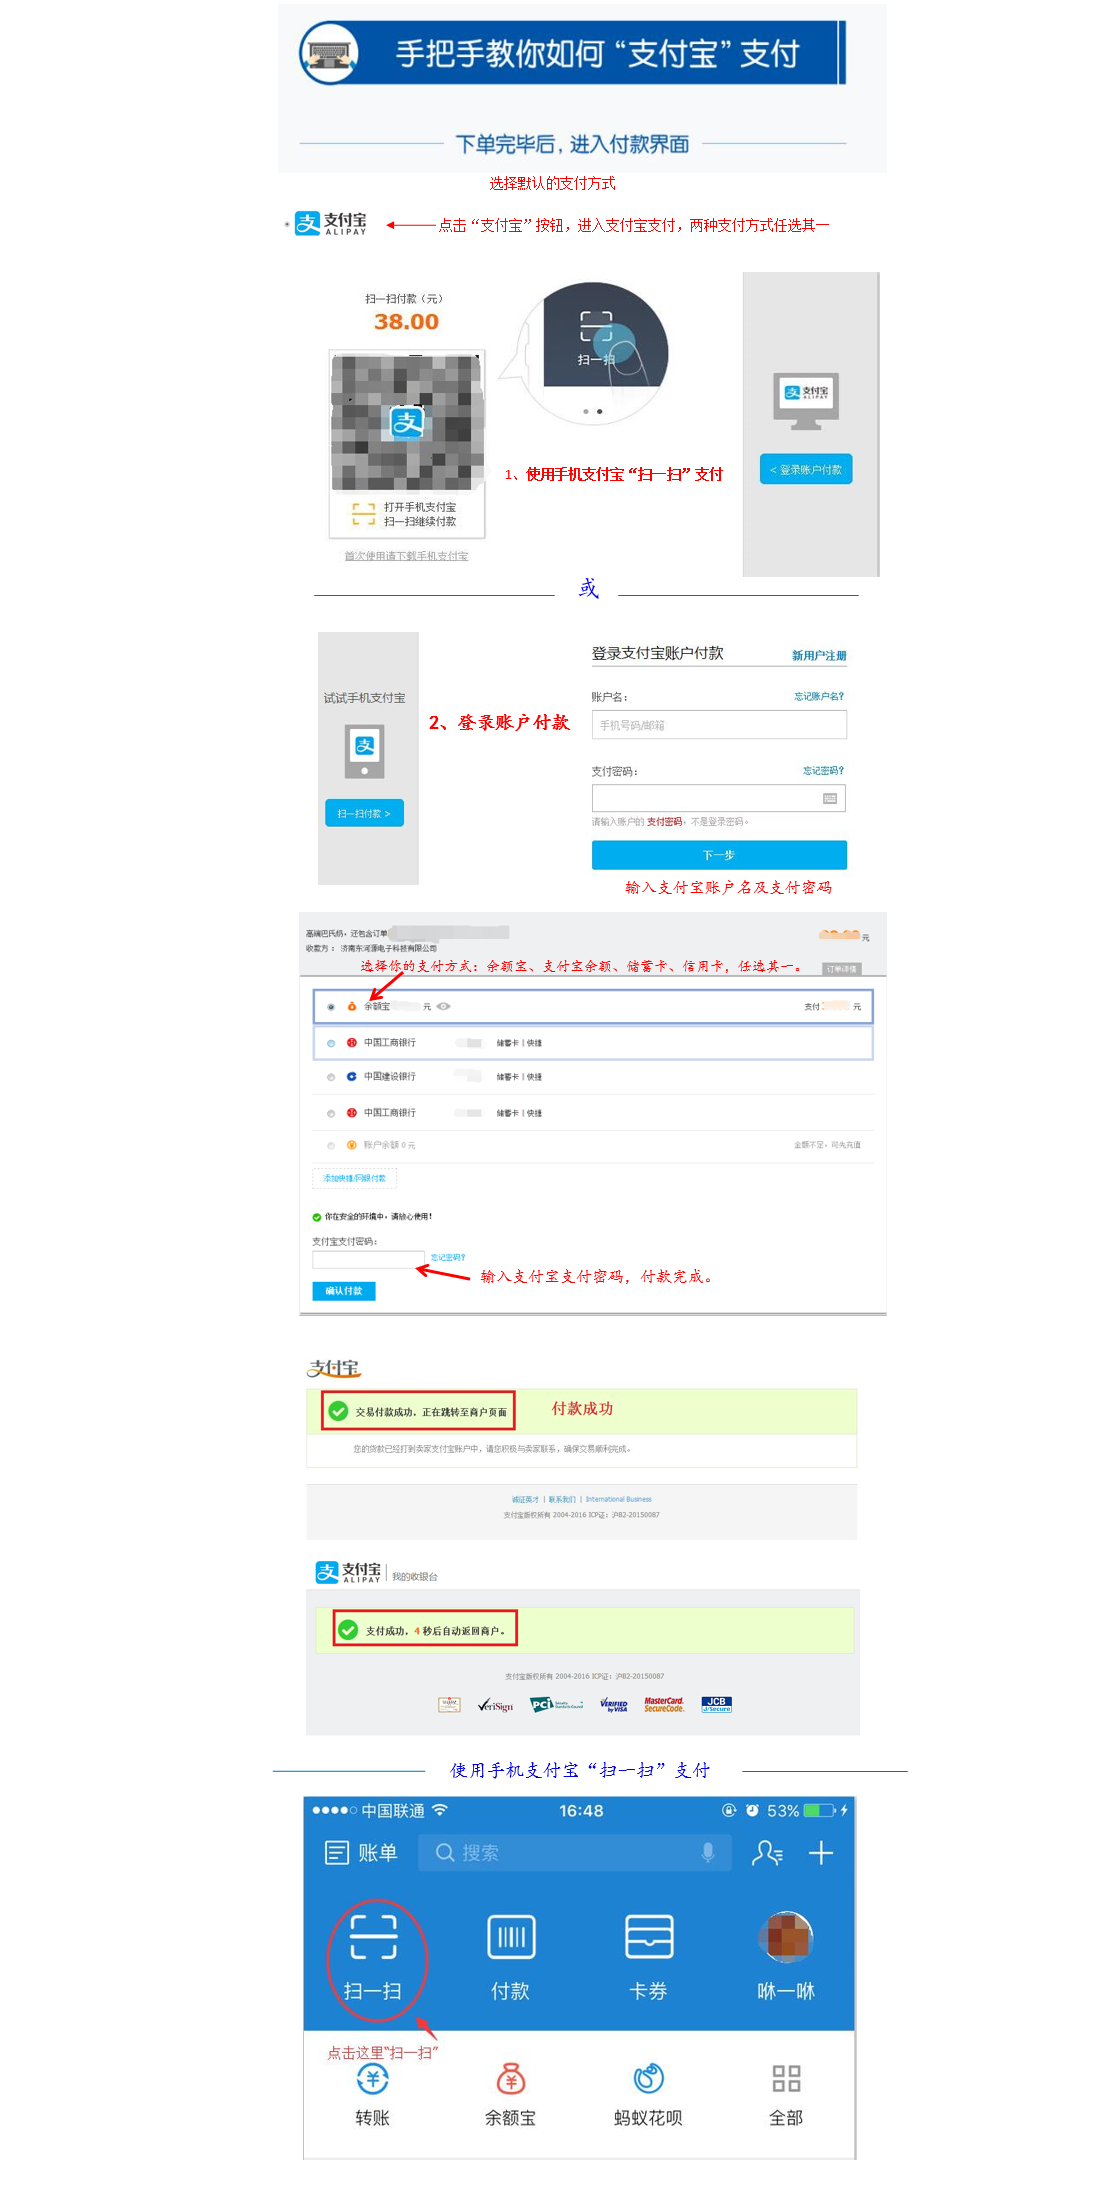Click the 16:48 clock in the status bar
1100x2200 pixels.
pyautogui.click(x=581, y=1811)
